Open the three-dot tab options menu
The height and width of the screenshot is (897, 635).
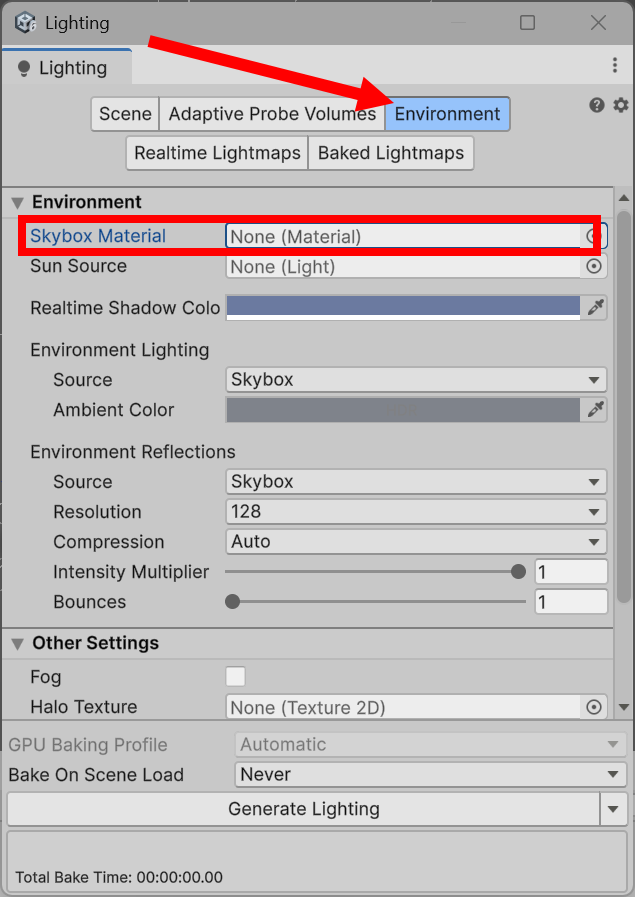pyautogui.click(x=615, y=65)
